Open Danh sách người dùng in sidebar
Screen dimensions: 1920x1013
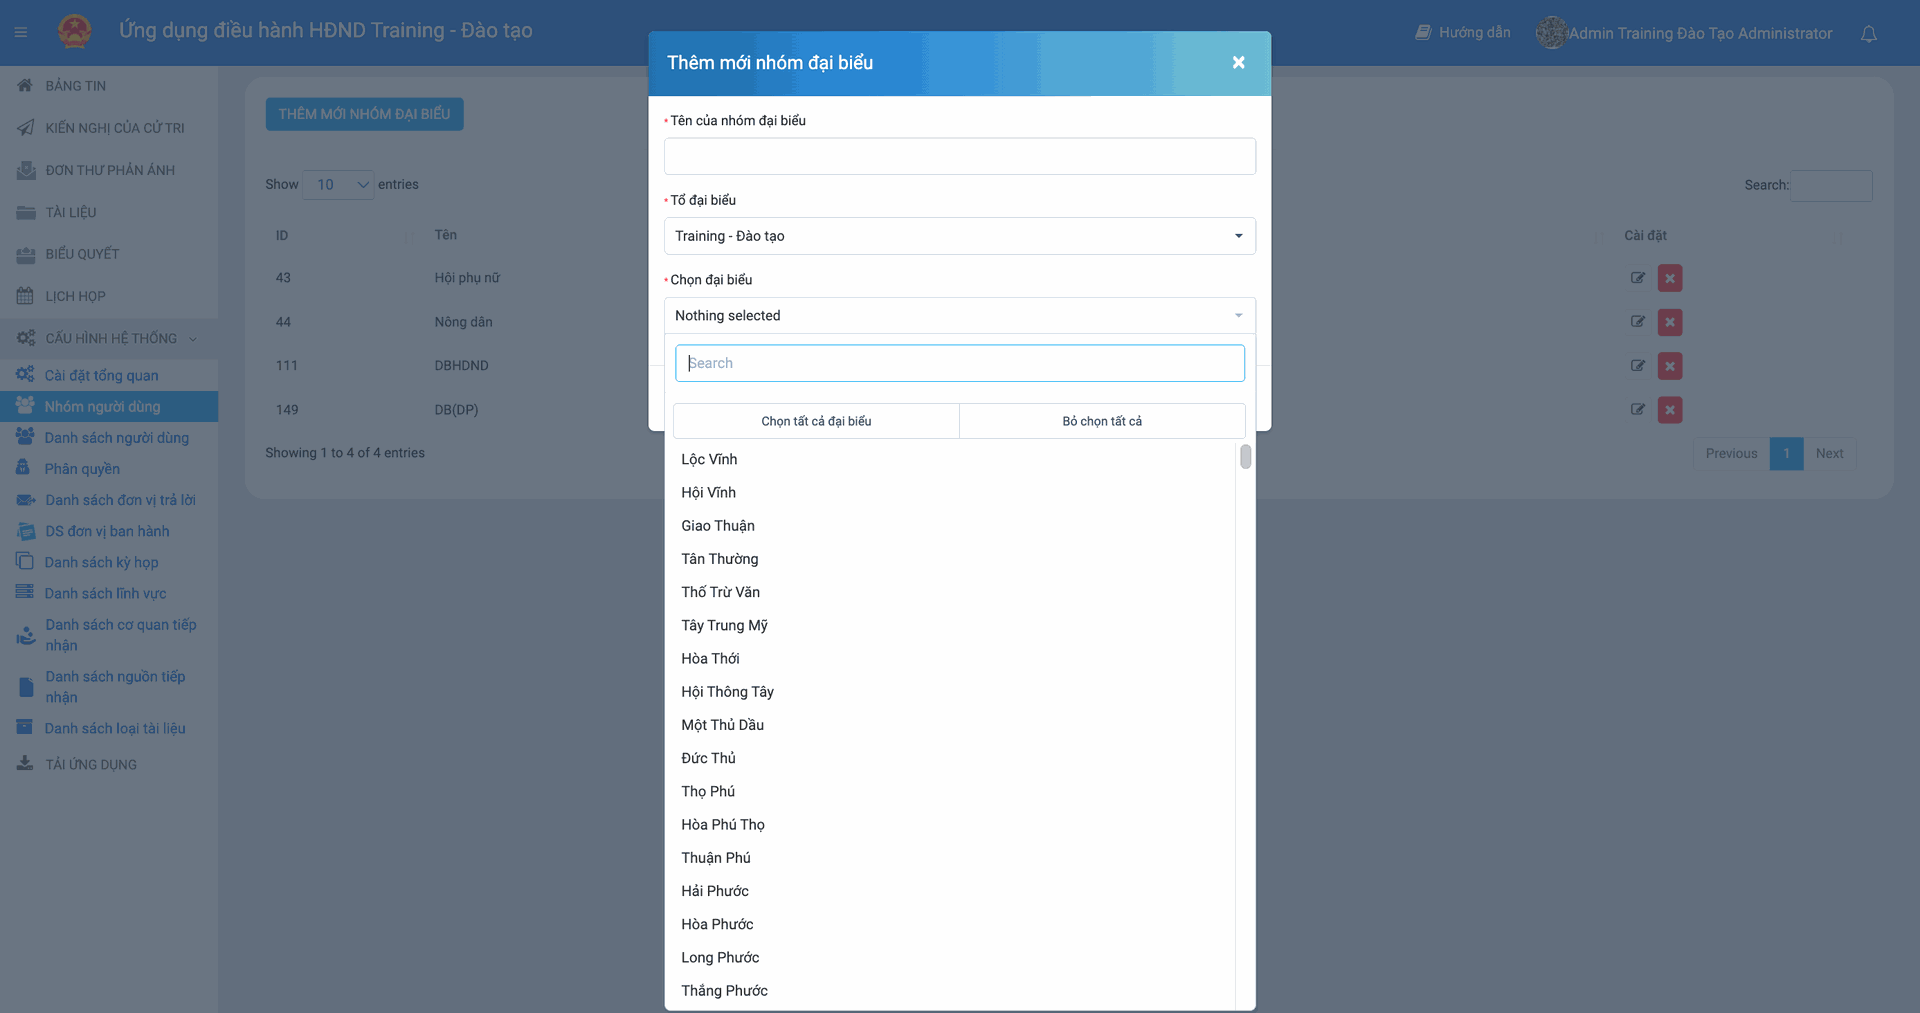click(116, 438)
